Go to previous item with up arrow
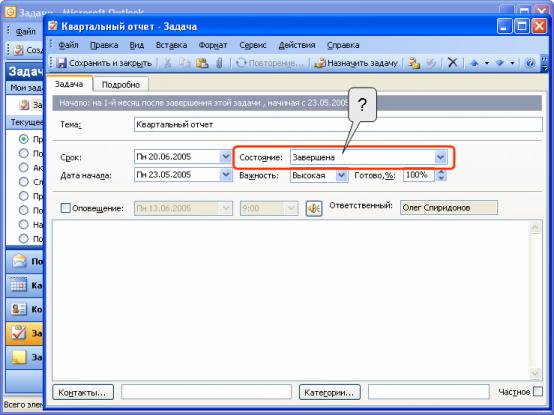The width and height of the screenshot is (554, 415). (474, 63)
